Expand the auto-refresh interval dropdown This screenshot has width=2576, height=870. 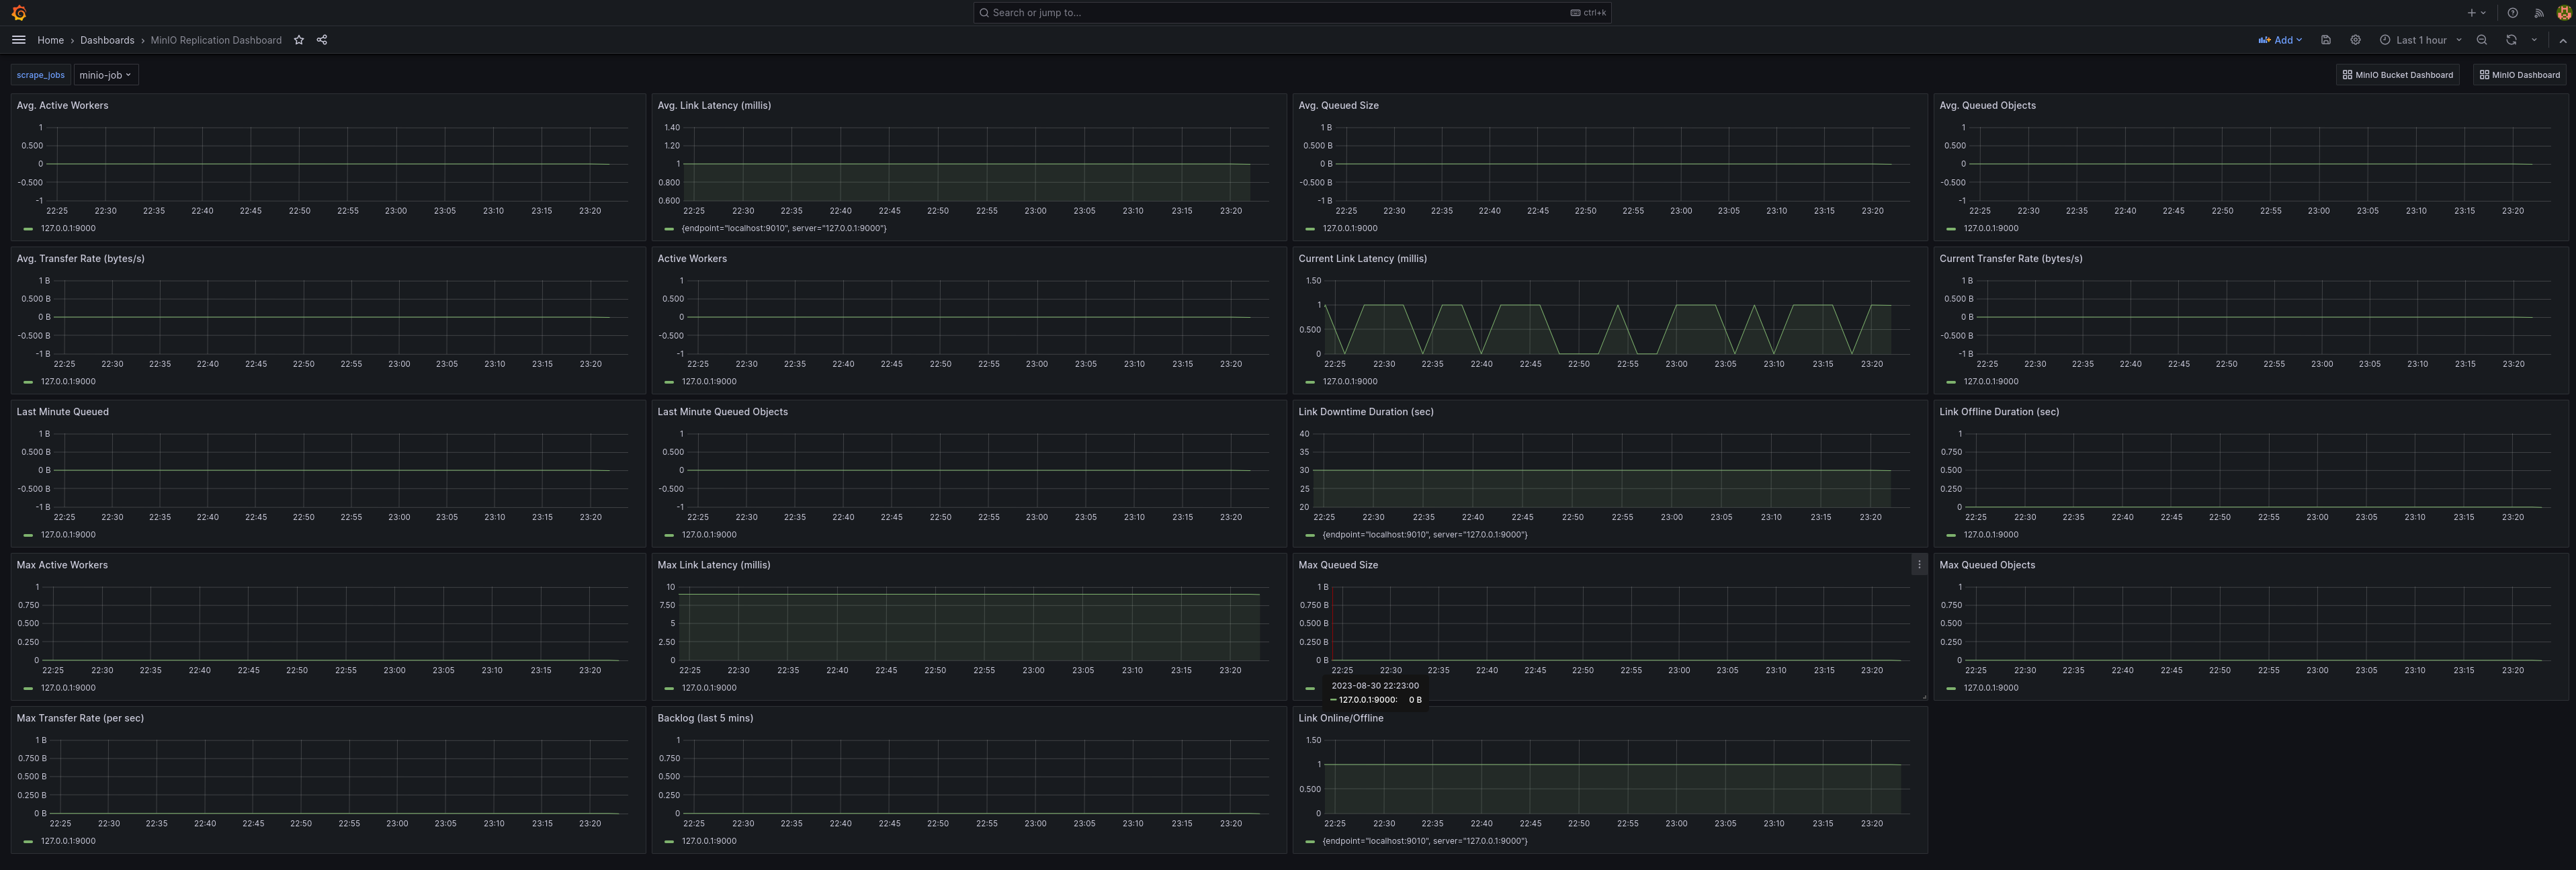tap(2533, 40)
